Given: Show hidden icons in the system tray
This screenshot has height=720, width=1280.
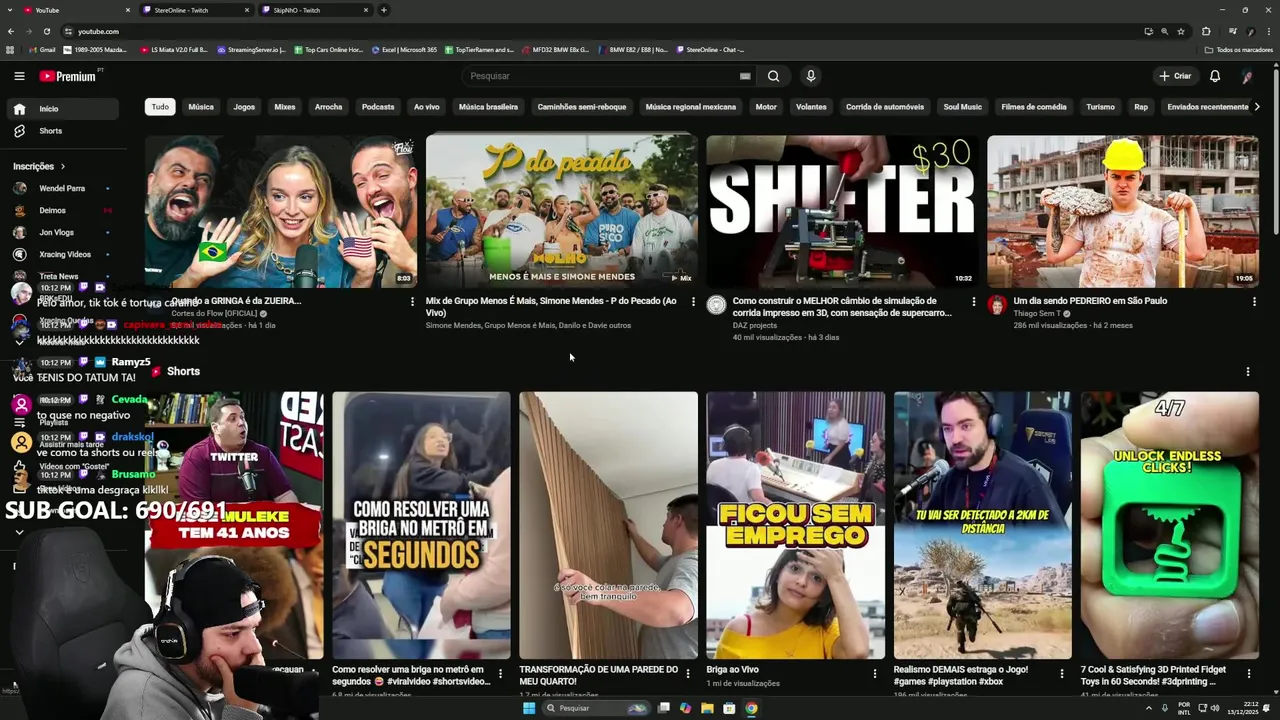Looking at the screenshot, I should point(1148,708).
